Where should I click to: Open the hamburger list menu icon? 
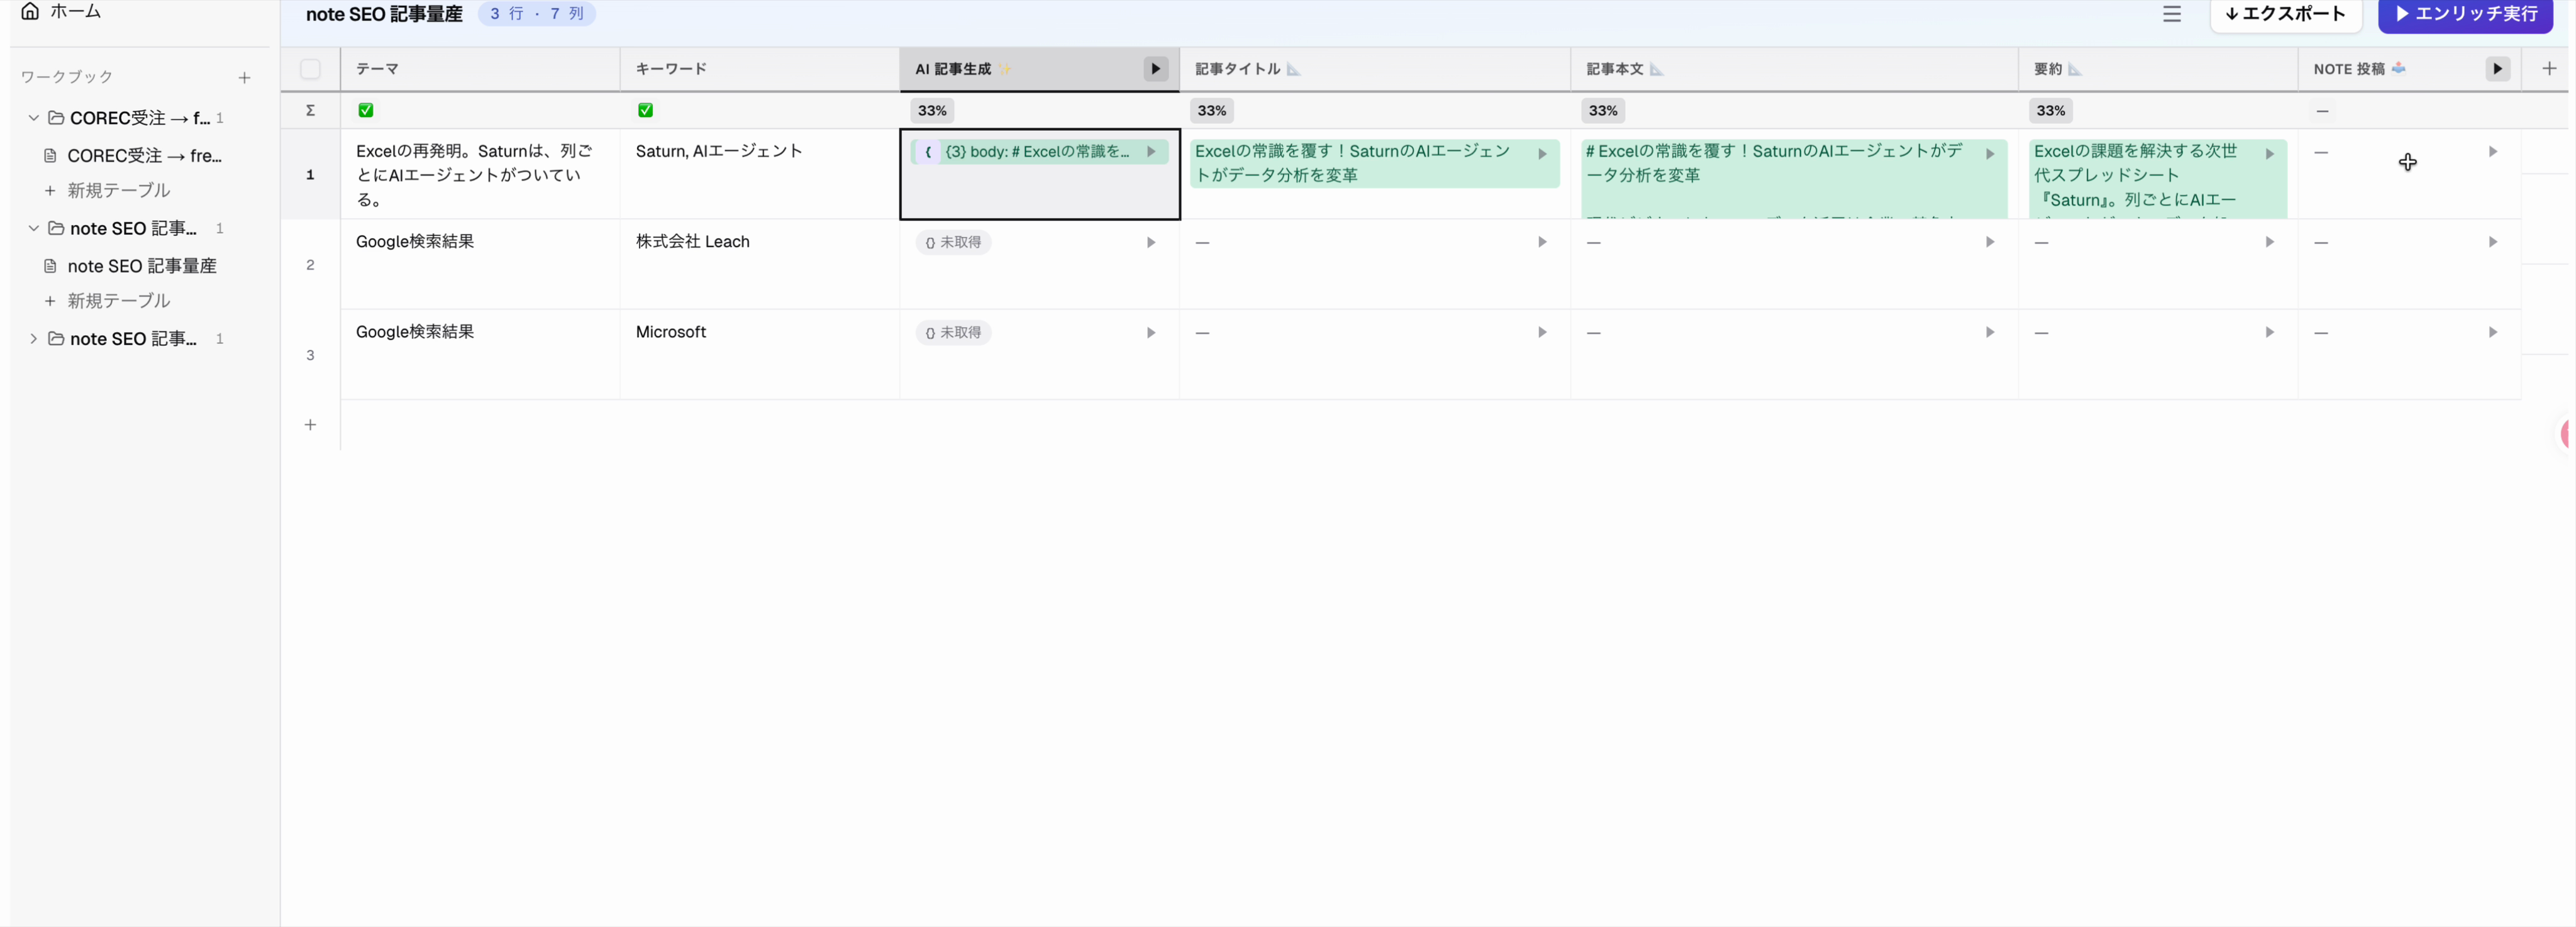tap(2171, 14)
